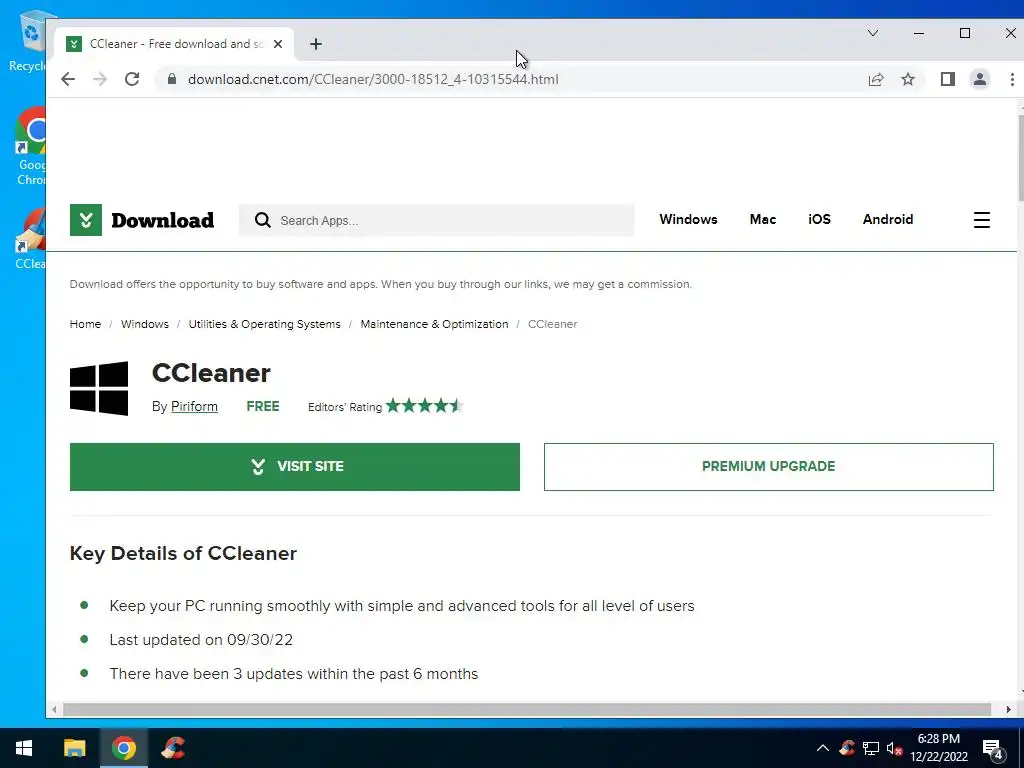Open the notification center icon

[993, 749]
